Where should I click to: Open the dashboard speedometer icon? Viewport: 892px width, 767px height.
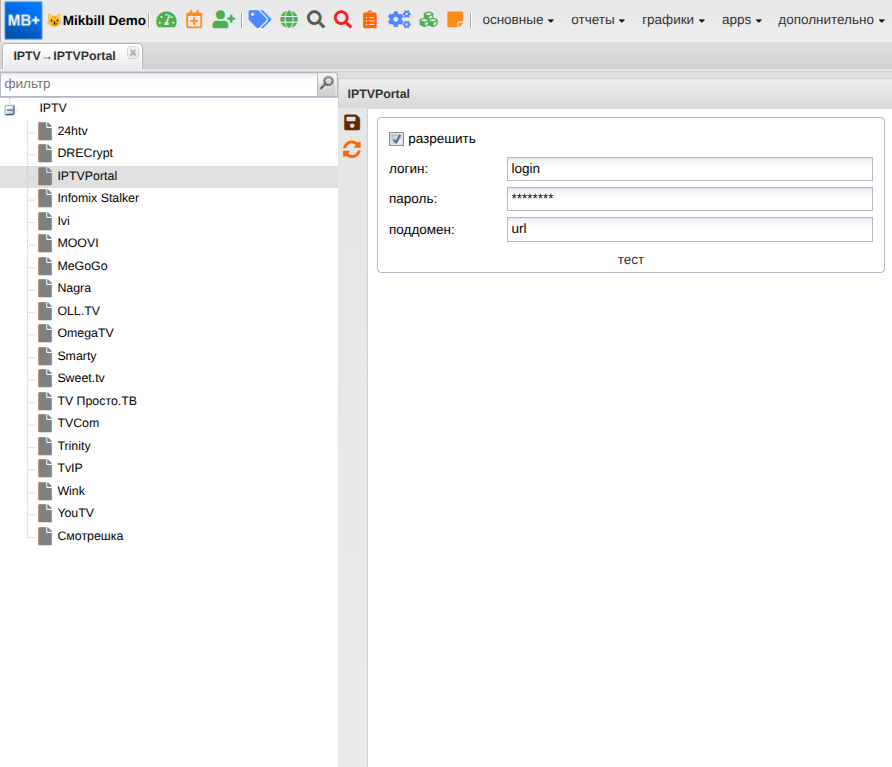[167, 20]
